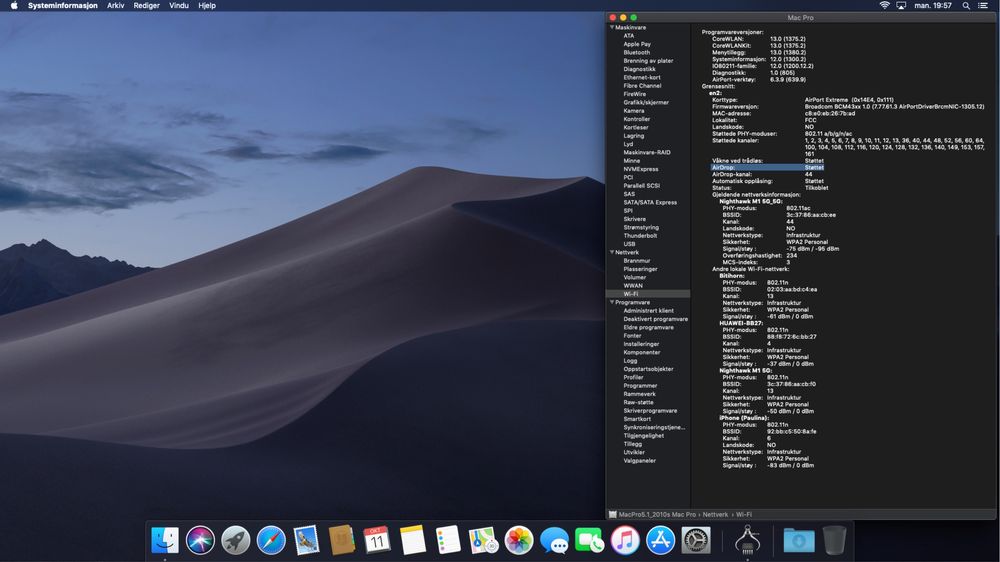Open the Trash in the Dock
The height and width of the screenshot is (562, 1000).
834,540
